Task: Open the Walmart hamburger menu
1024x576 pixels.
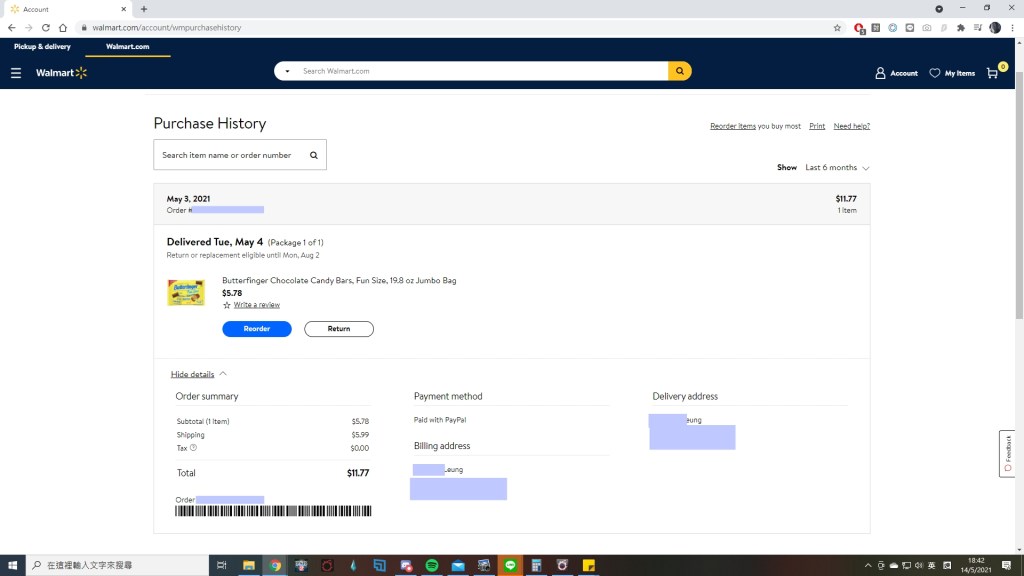Action: (x=16, y=73)
